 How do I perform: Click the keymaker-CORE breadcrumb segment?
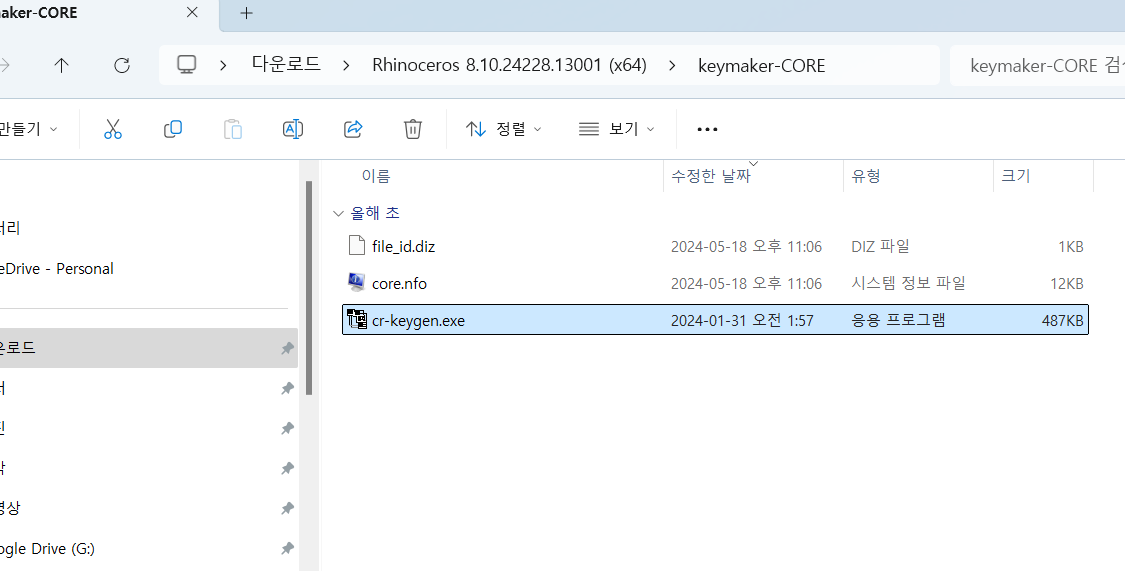761,65
